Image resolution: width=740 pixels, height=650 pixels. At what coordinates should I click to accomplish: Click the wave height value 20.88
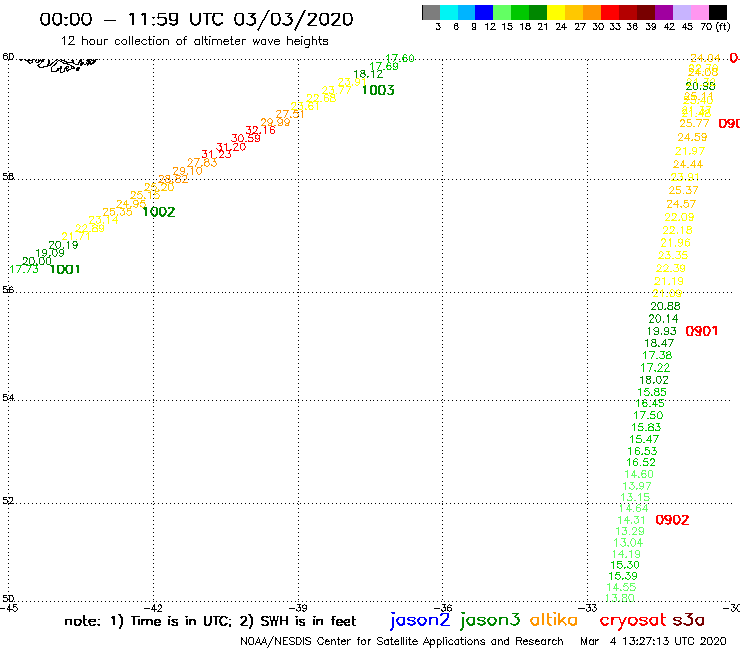[x=665, y=306]
